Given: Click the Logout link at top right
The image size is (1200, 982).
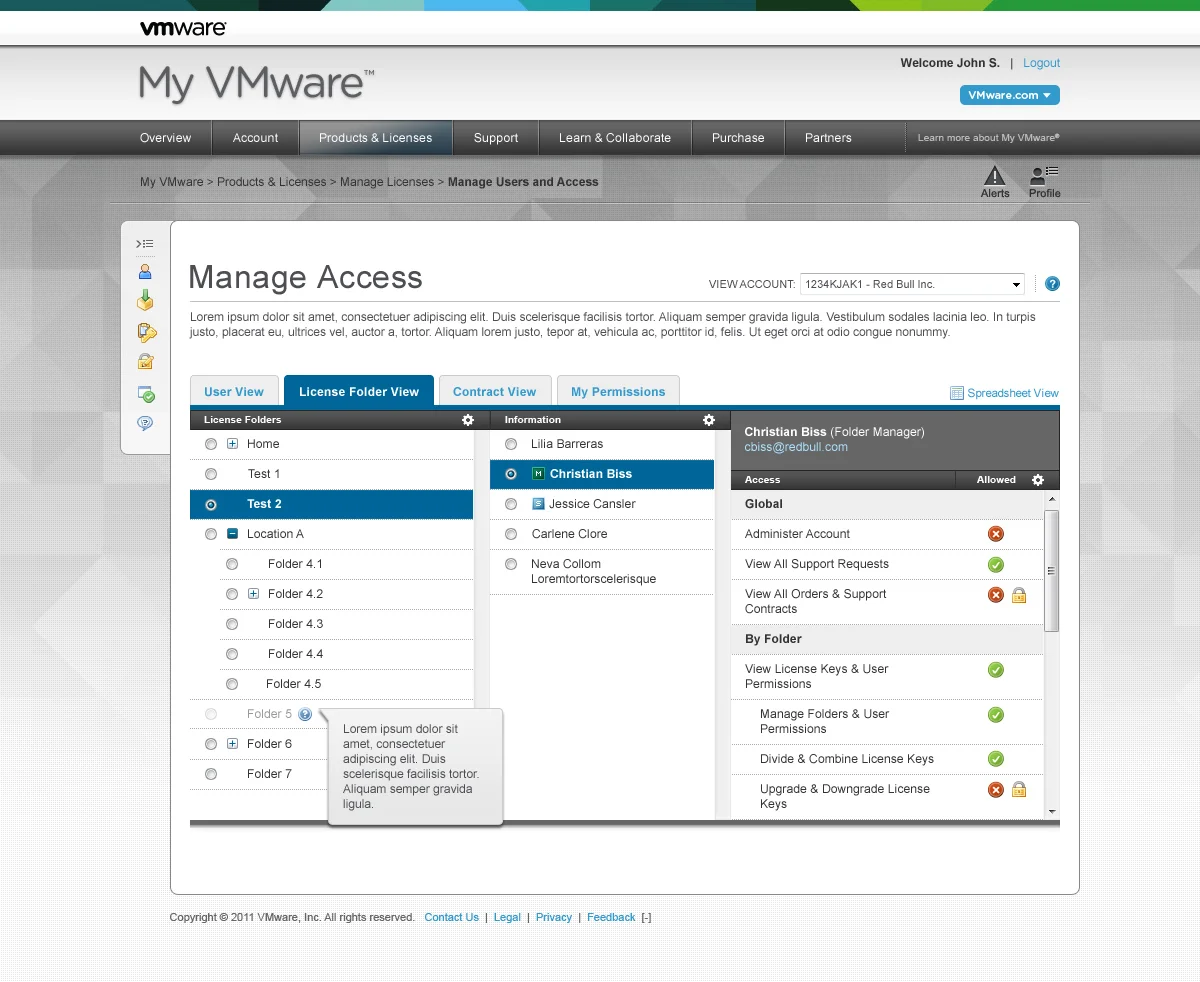Looking at the screenshot, I should click(x=1041, y=63).
